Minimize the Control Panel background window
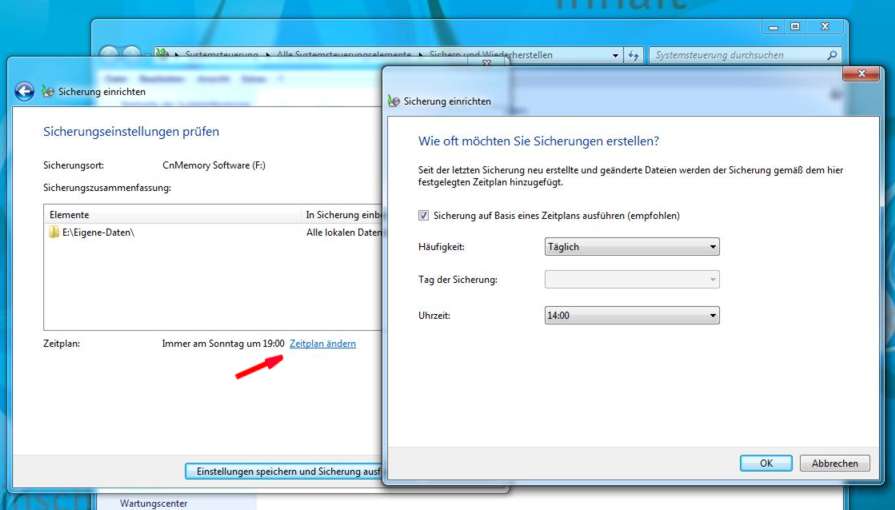The image size is (895, 510). click(x=773, y=27)
